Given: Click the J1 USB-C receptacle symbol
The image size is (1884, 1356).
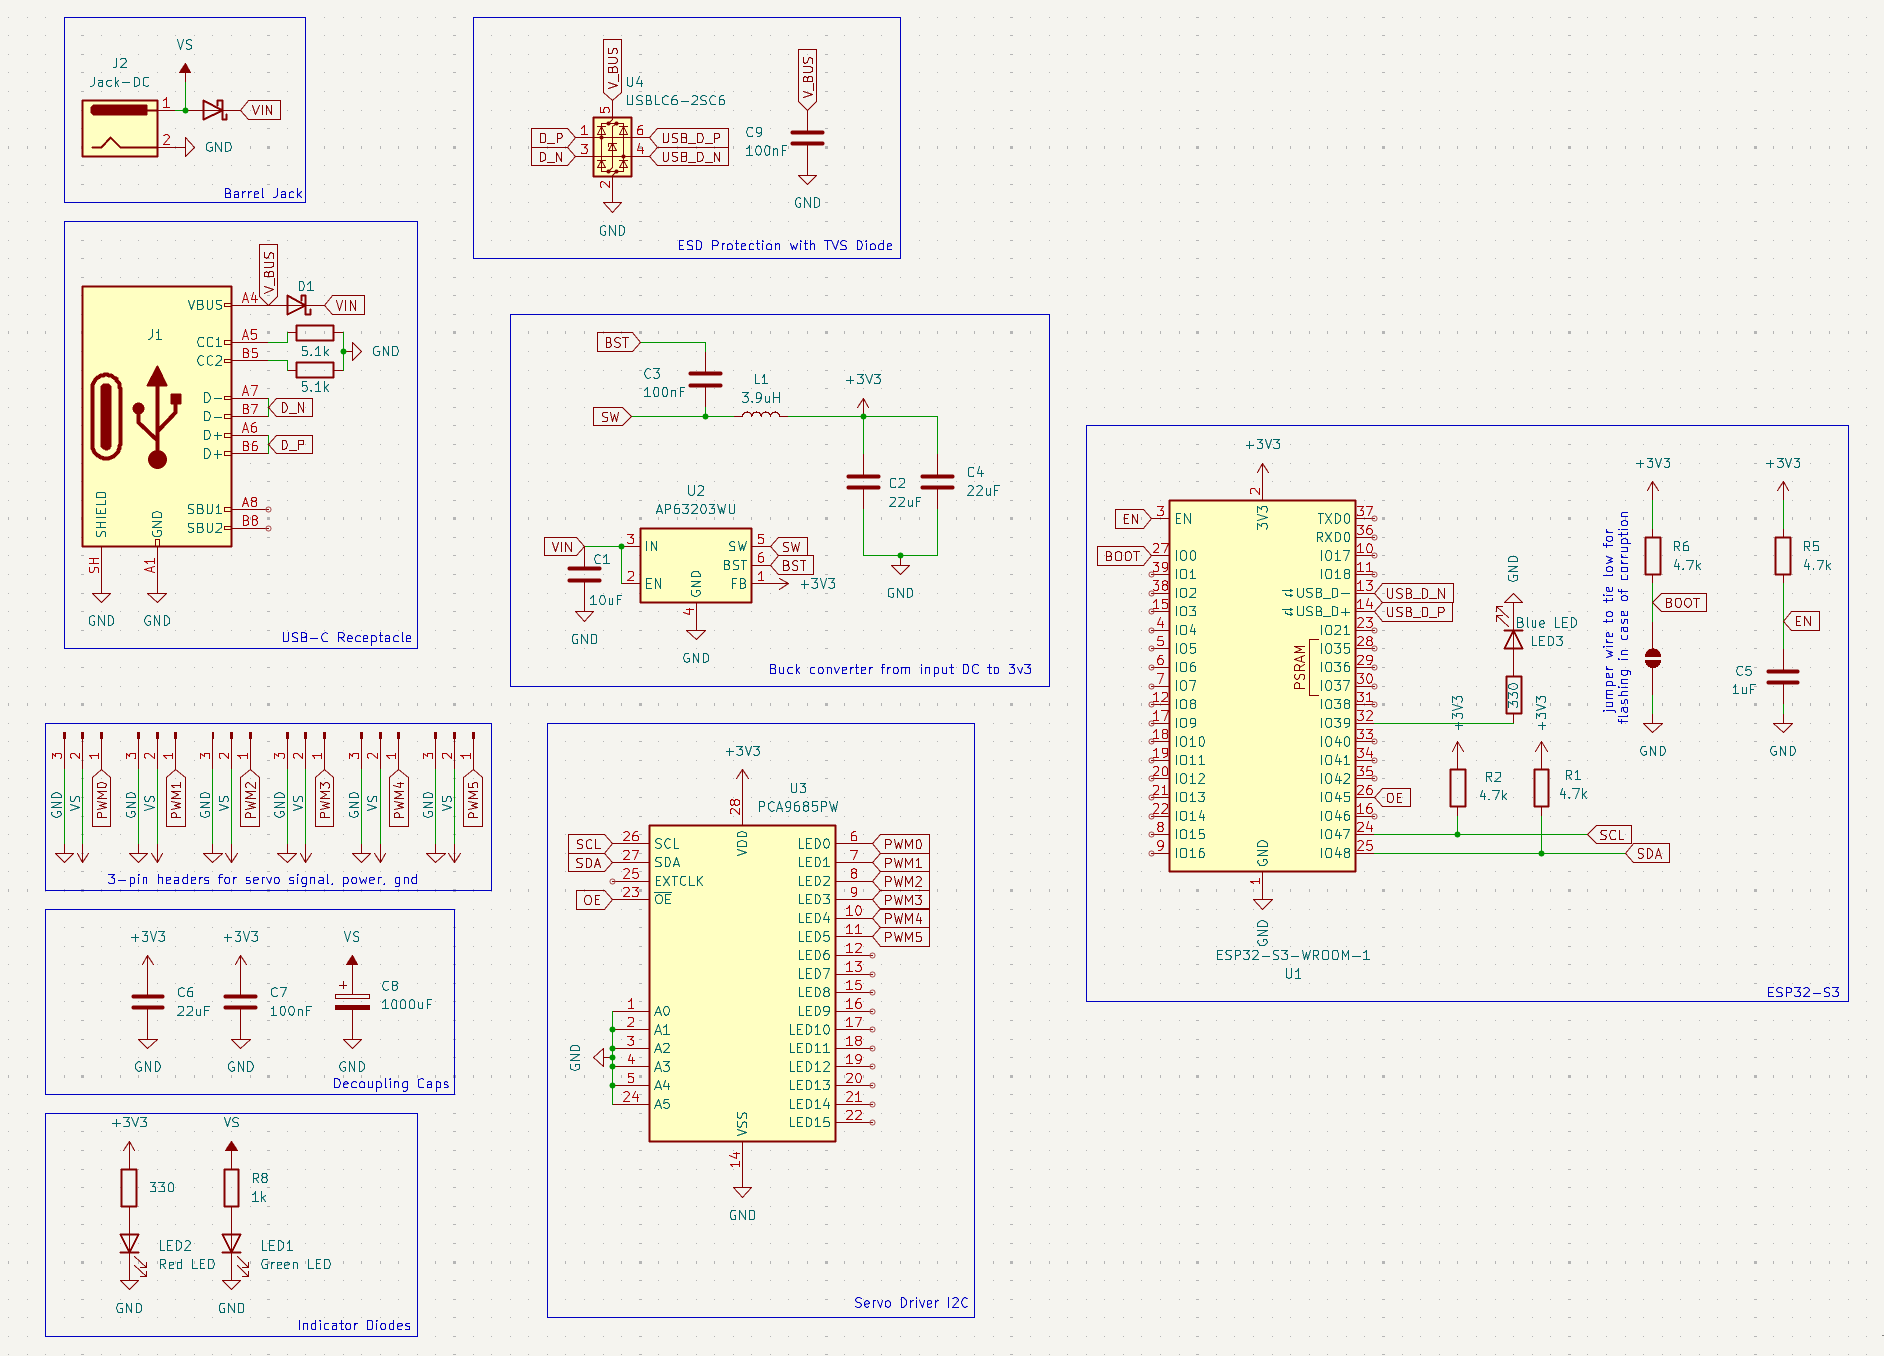Looking at the screenshot, I should [x=157, y=416].
